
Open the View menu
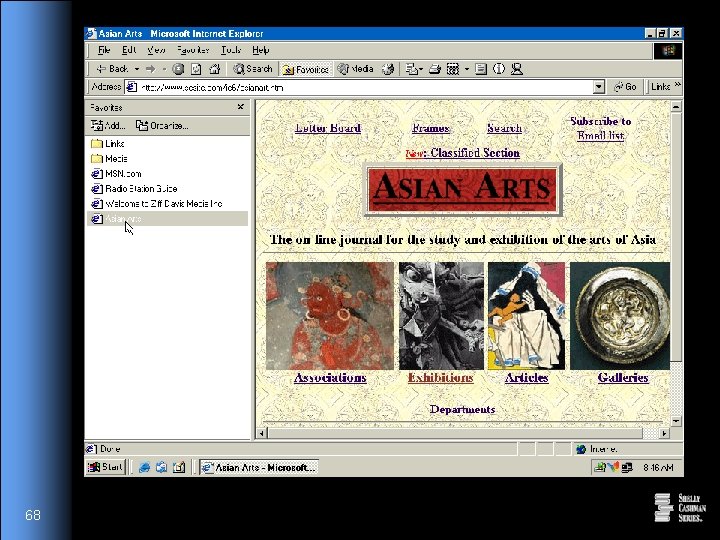pos(156,50)
